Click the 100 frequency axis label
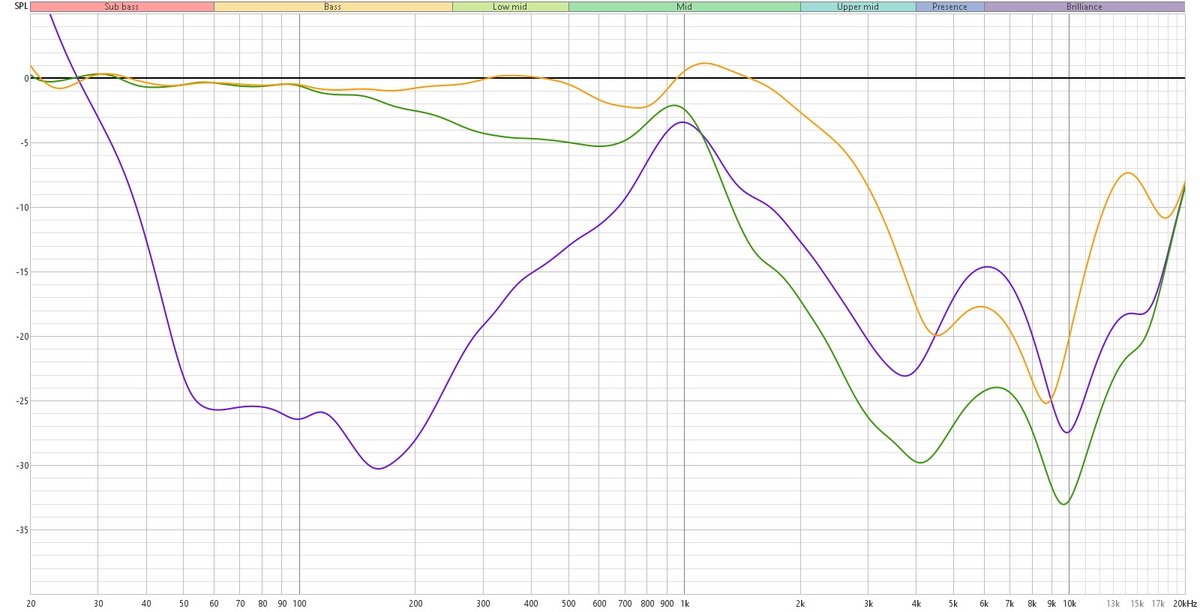This screenshot has width=1200, height=612. [299, 604]
